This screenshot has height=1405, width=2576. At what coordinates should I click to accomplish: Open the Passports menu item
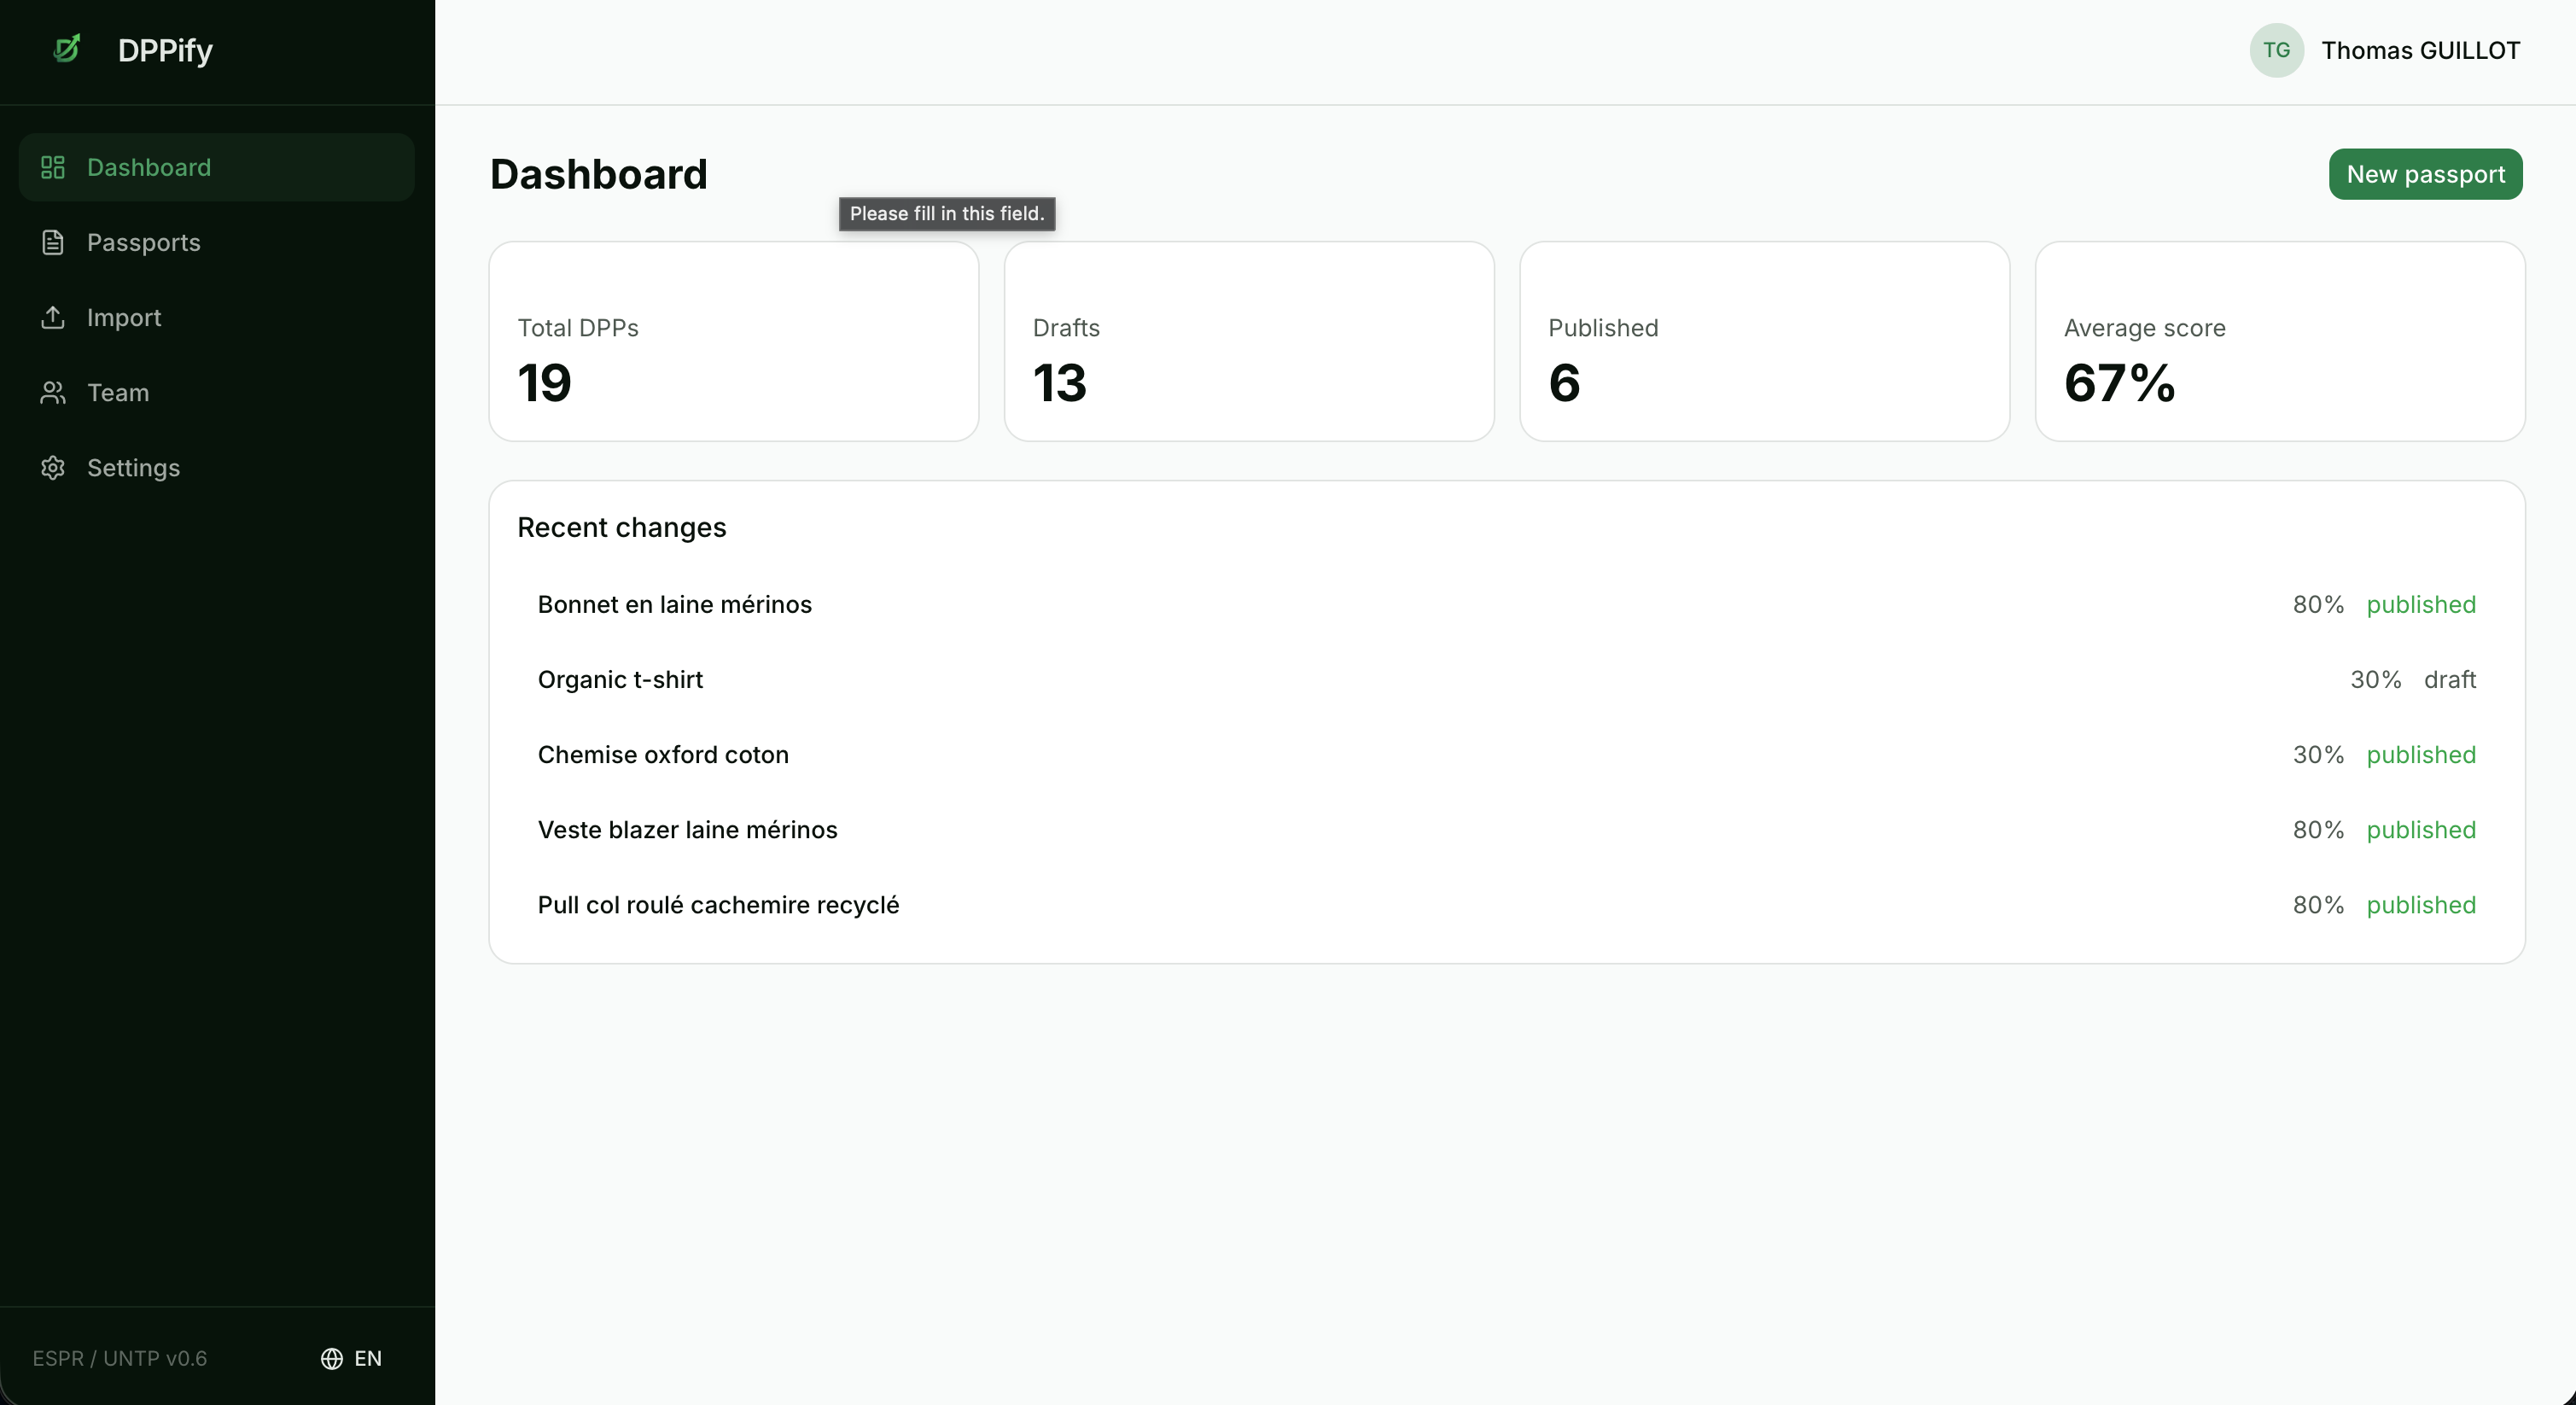143,242
